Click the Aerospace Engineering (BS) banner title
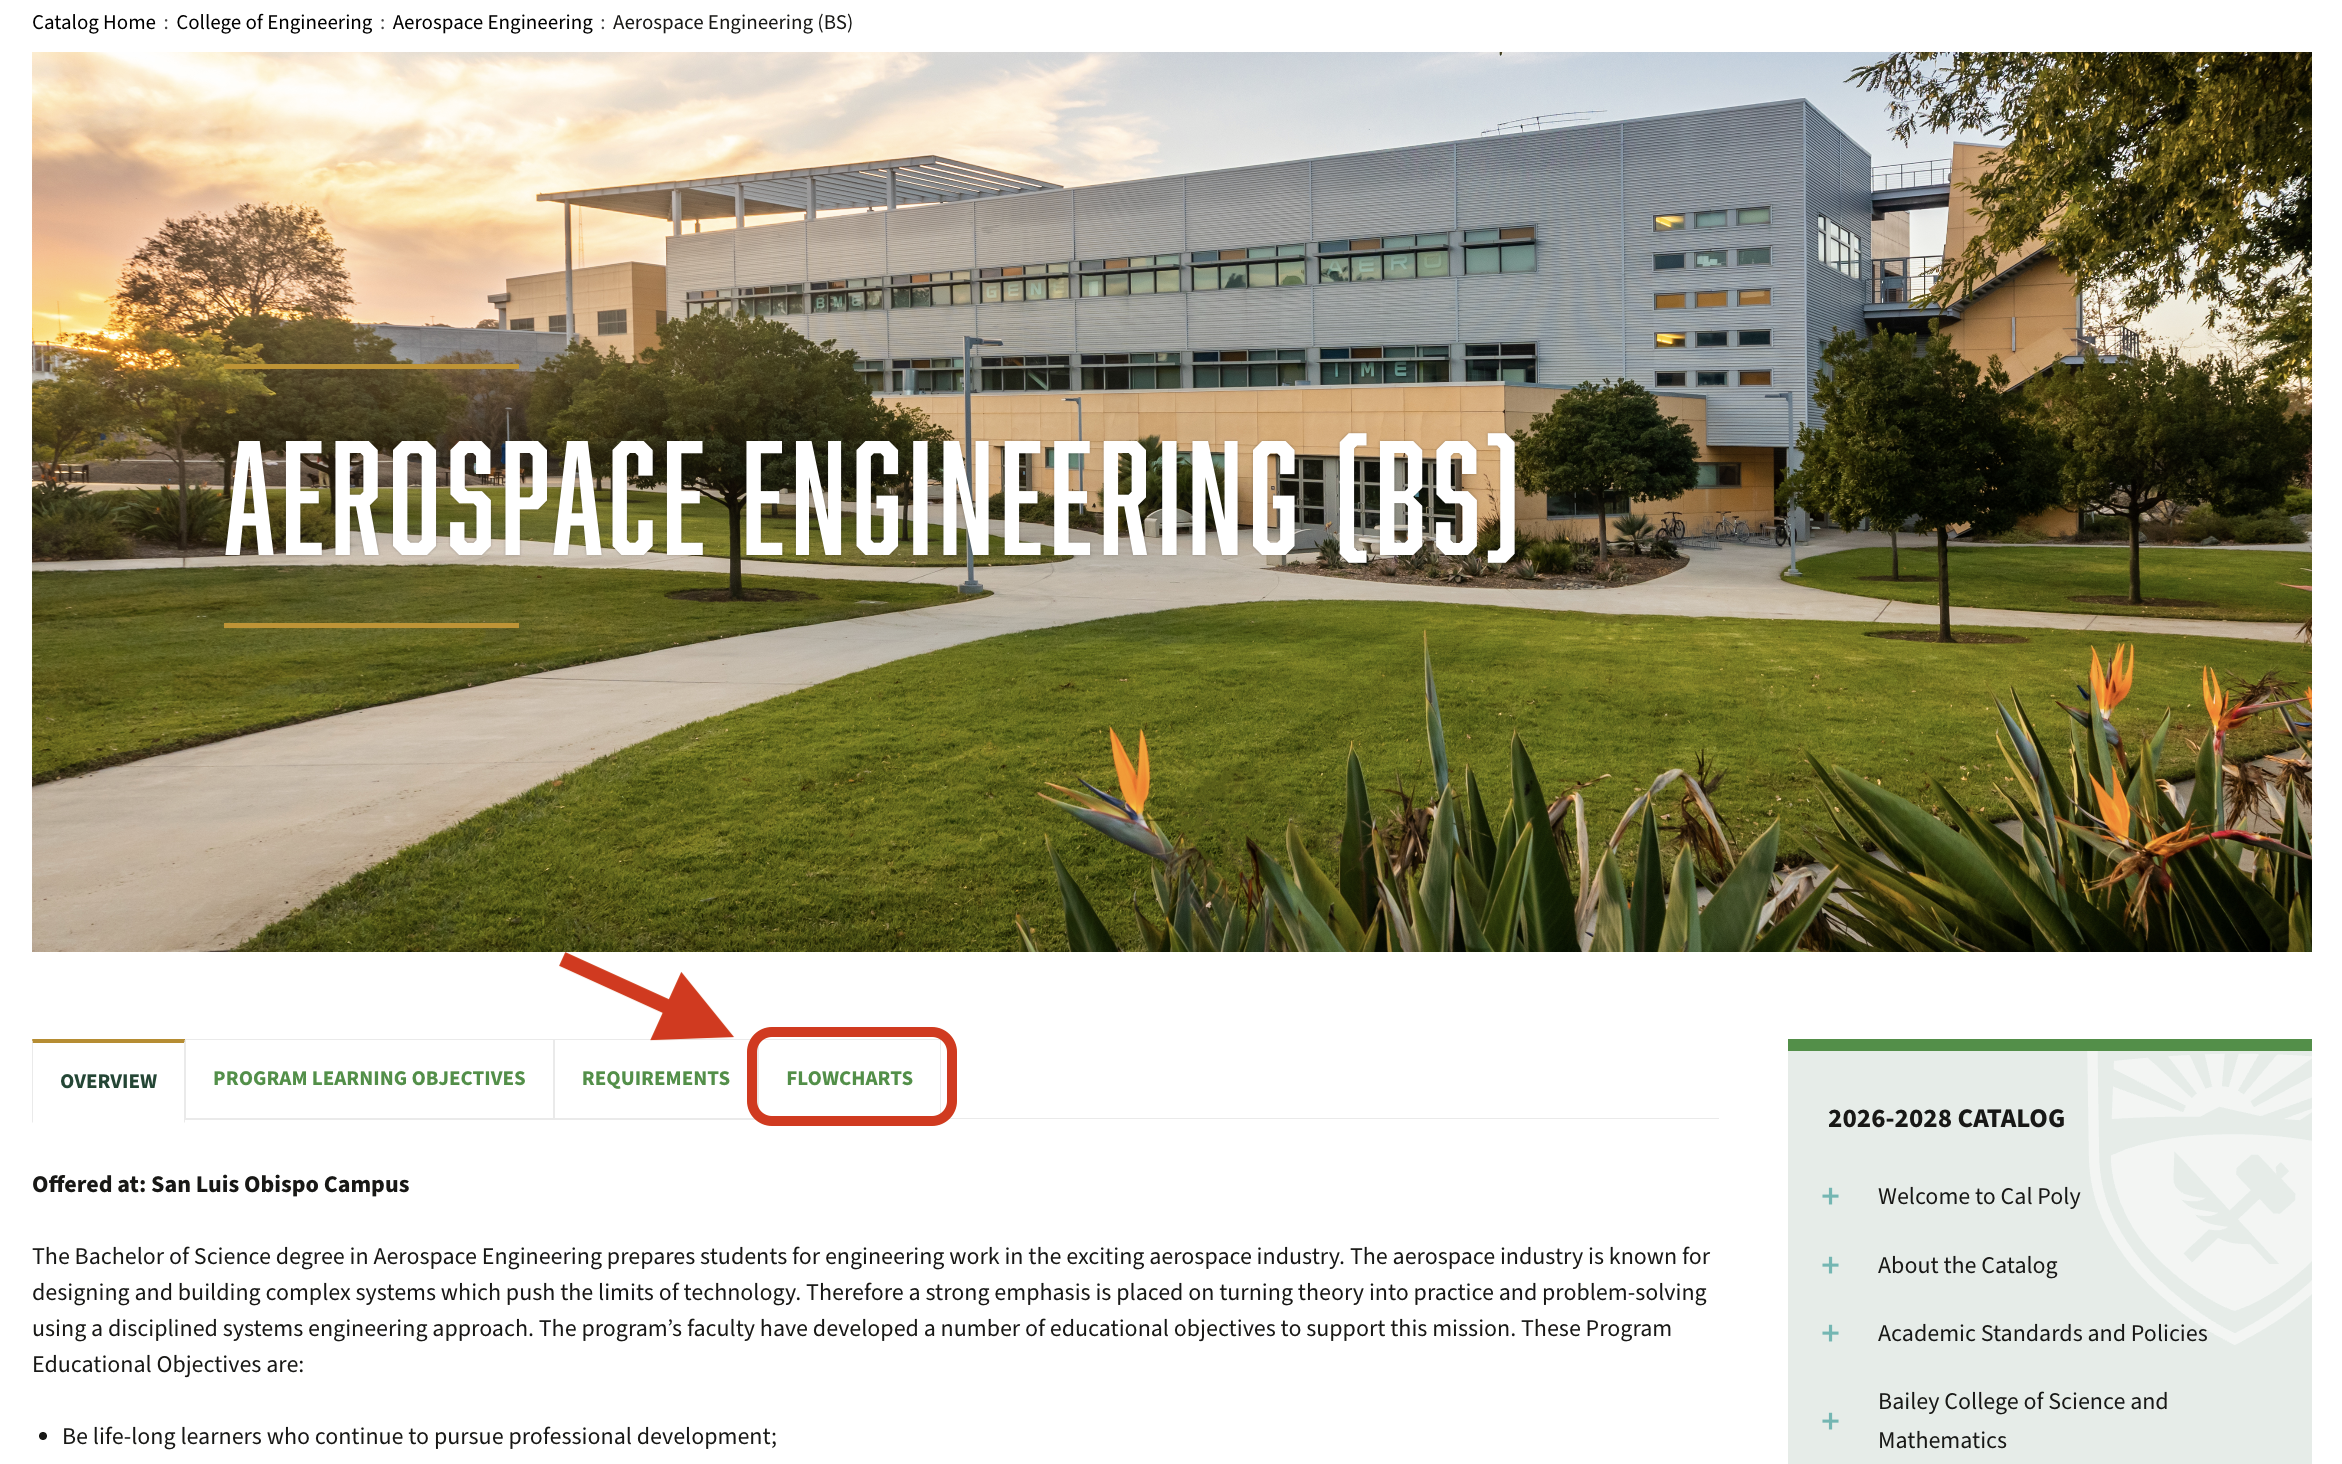Image resolution: width=2342 pixels, height=1464 pixels. (870, 498)
